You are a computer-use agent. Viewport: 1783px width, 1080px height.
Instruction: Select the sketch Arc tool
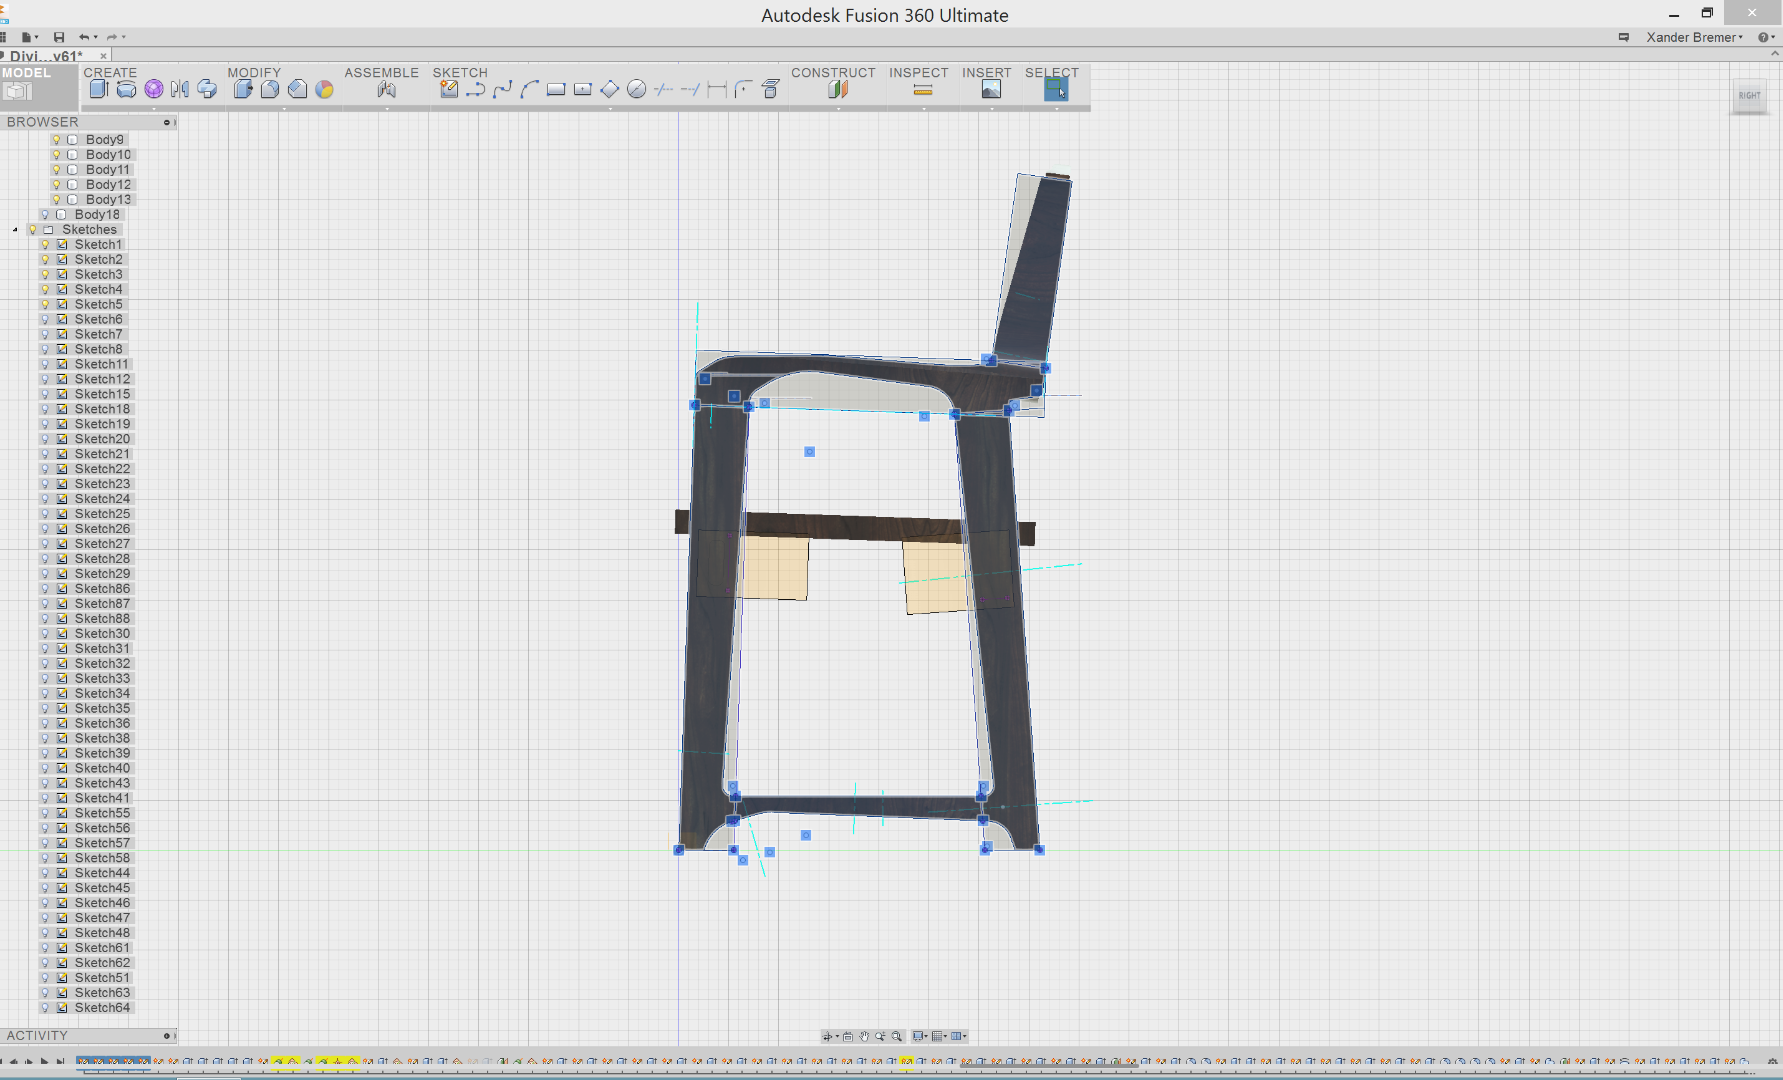pyautogui.click(x=529, y=89)
